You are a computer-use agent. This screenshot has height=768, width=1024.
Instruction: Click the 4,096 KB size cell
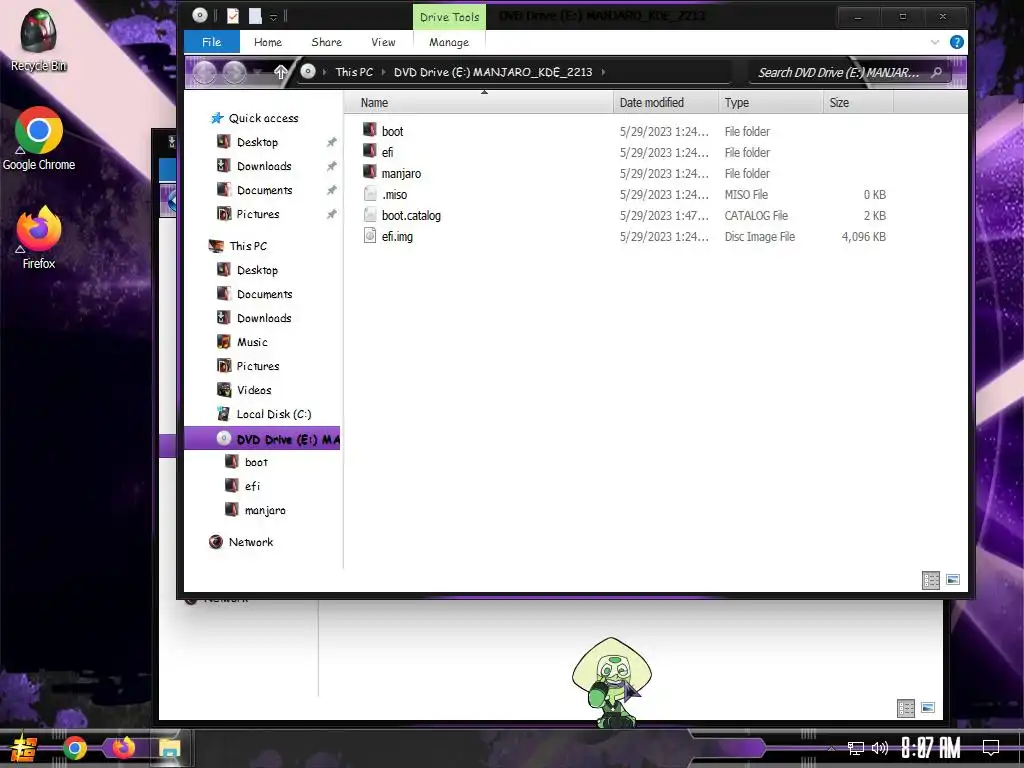pos(863,236)
